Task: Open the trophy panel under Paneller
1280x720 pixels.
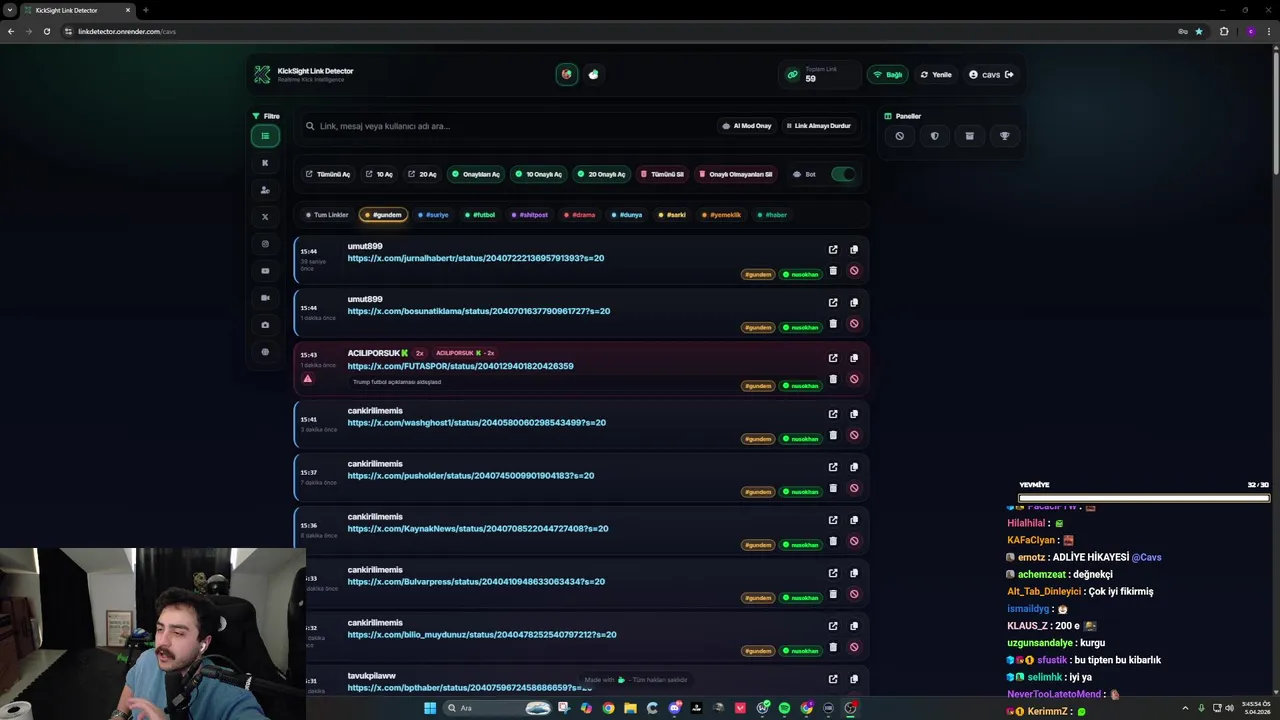Action: pyautogui.click(x=1004, y=136)
